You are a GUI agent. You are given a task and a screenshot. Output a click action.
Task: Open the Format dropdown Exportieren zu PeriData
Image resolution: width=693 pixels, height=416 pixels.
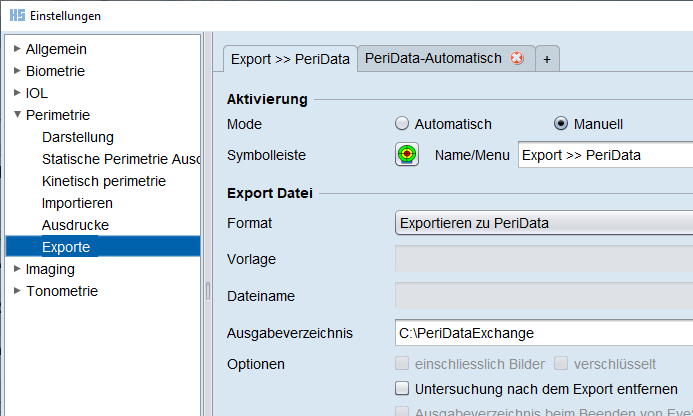point(544,223)
